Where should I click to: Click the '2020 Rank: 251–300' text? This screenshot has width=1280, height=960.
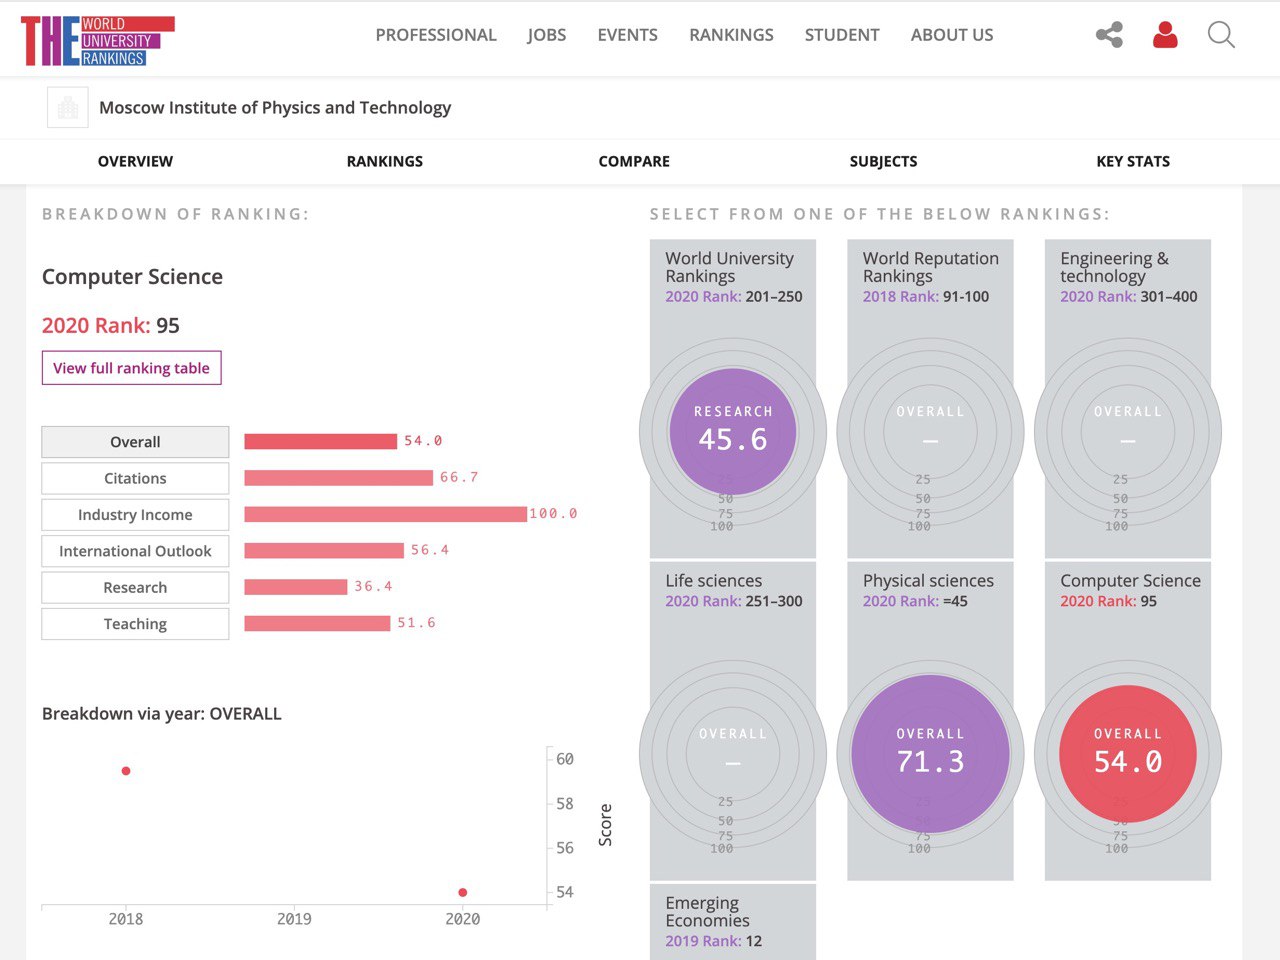(x=734, y=601)
